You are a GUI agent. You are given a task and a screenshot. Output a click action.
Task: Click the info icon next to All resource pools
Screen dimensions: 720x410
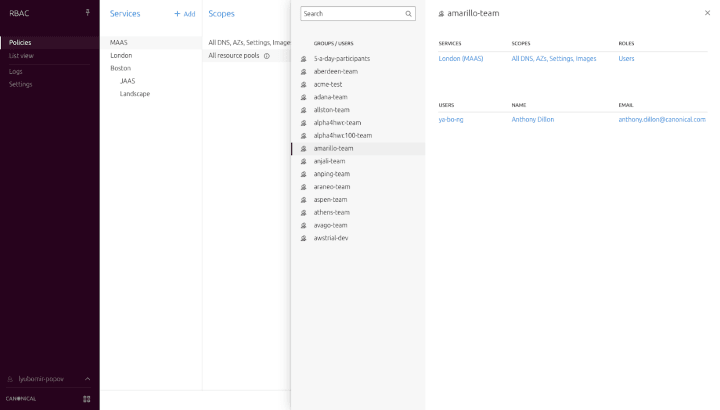(x=267, y=56)
